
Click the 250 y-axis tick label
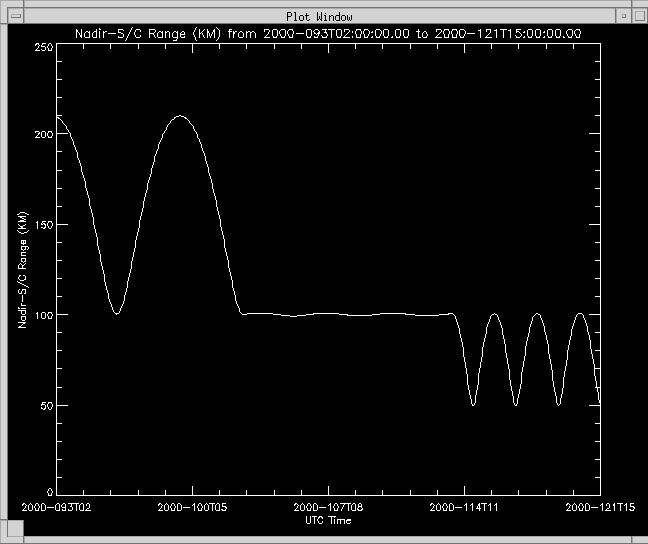click(43, 48)
